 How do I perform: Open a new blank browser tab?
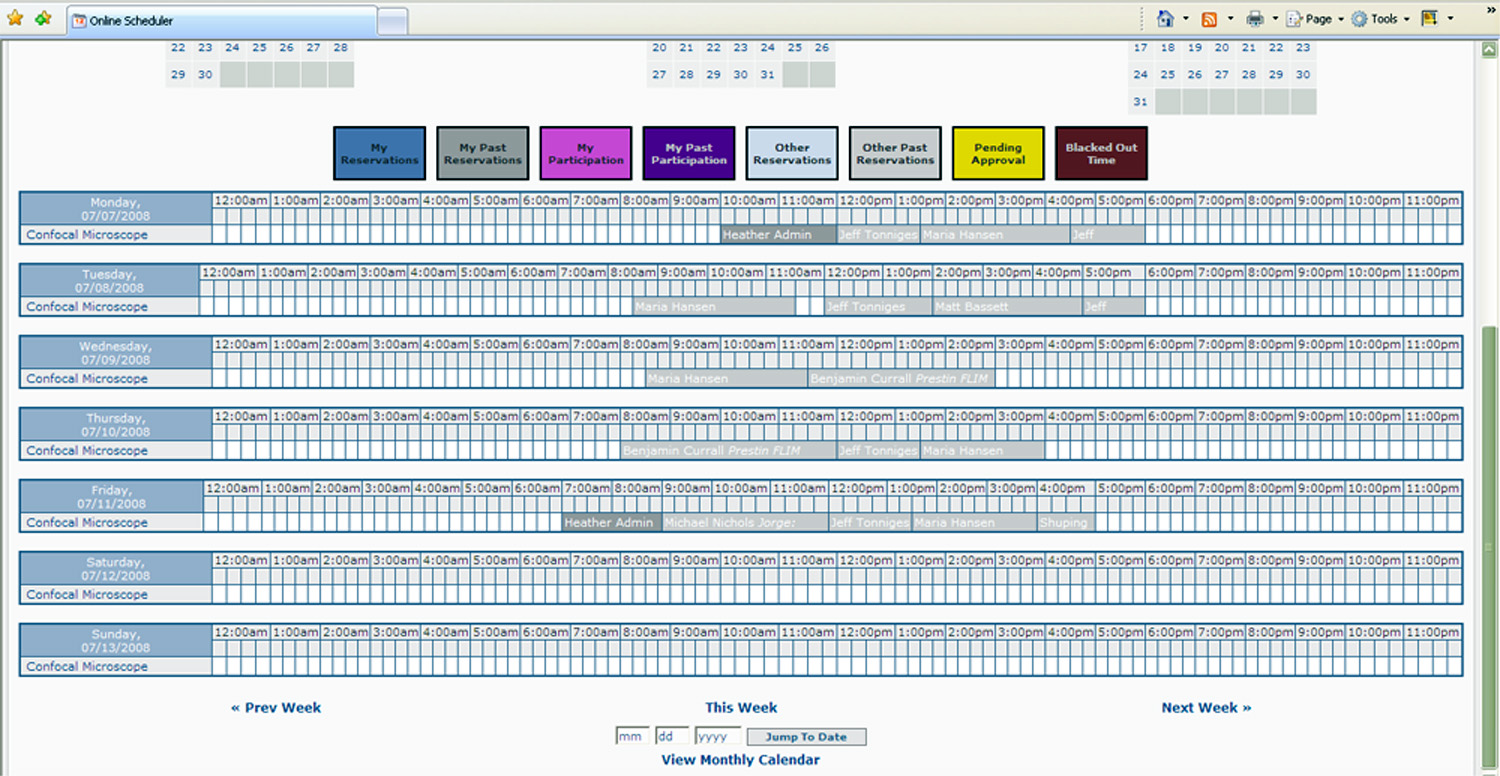click(x=393, y=21)
